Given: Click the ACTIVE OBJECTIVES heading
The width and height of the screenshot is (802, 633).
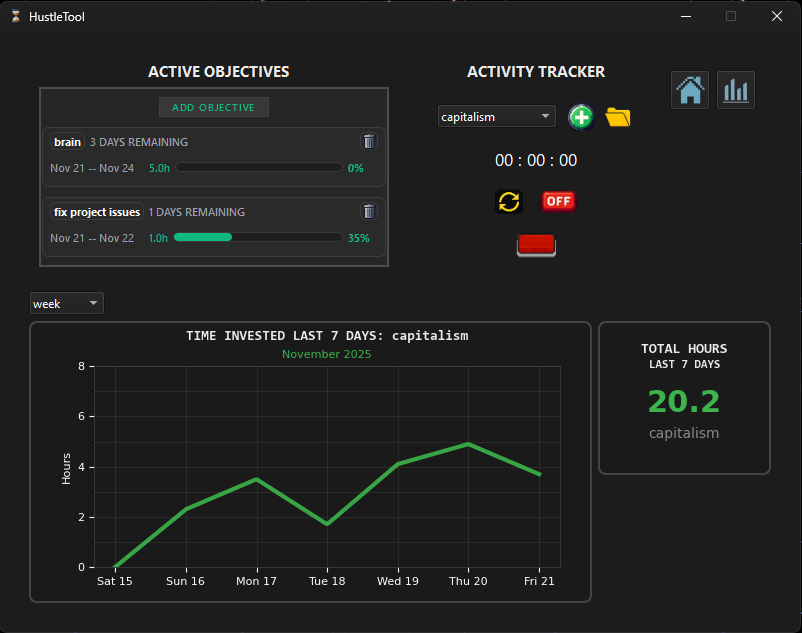Looking at the screenshot, I should coord(219,72).
